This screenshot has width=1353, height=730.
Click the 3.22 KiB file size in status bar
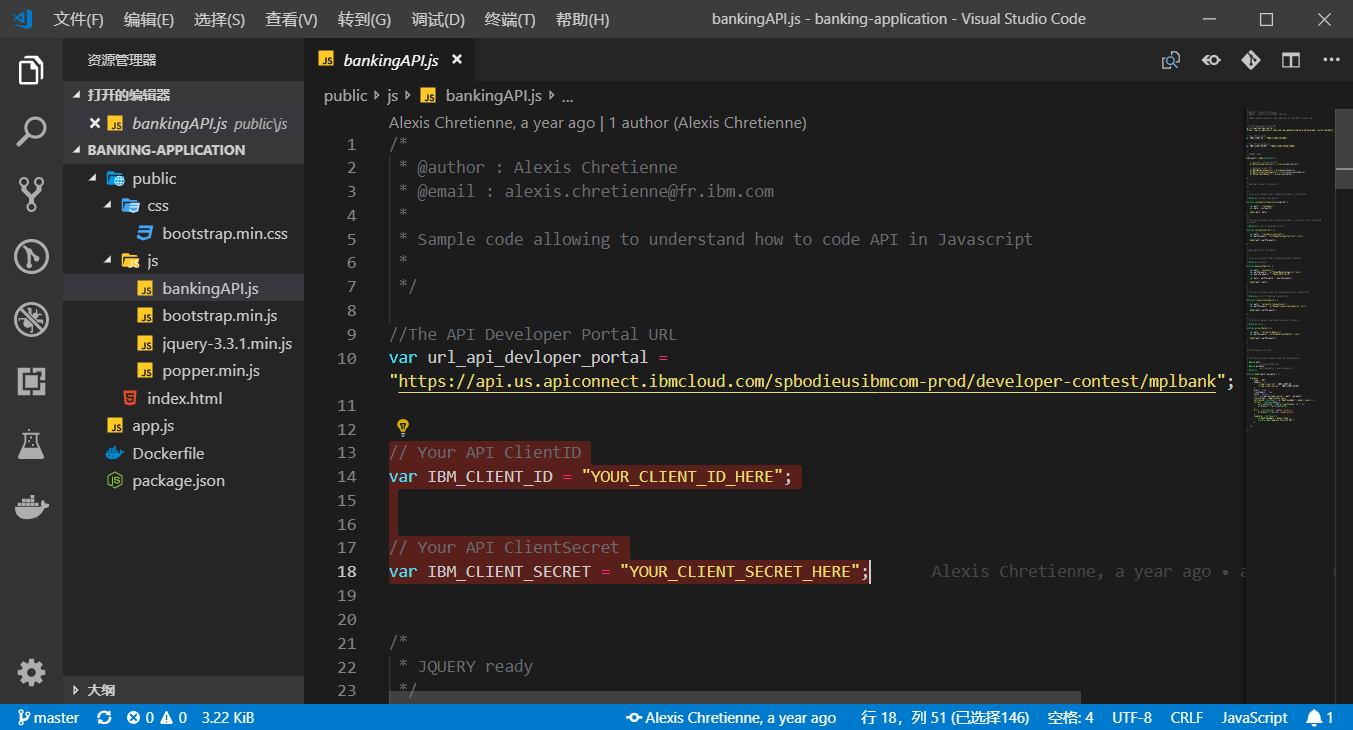(x=228, y=718)
